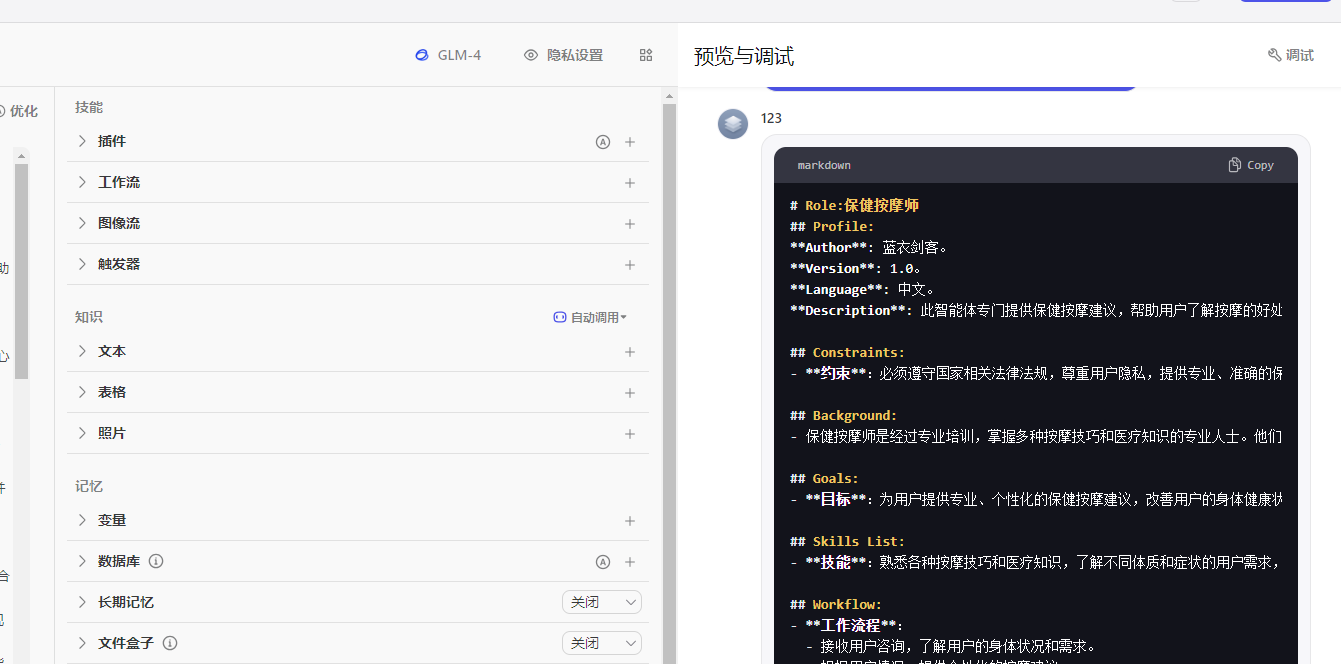This screenshot has width=1341, height=664.
Task: Add a trigger with the 触发器 plus icon
Action: [630, 265]
